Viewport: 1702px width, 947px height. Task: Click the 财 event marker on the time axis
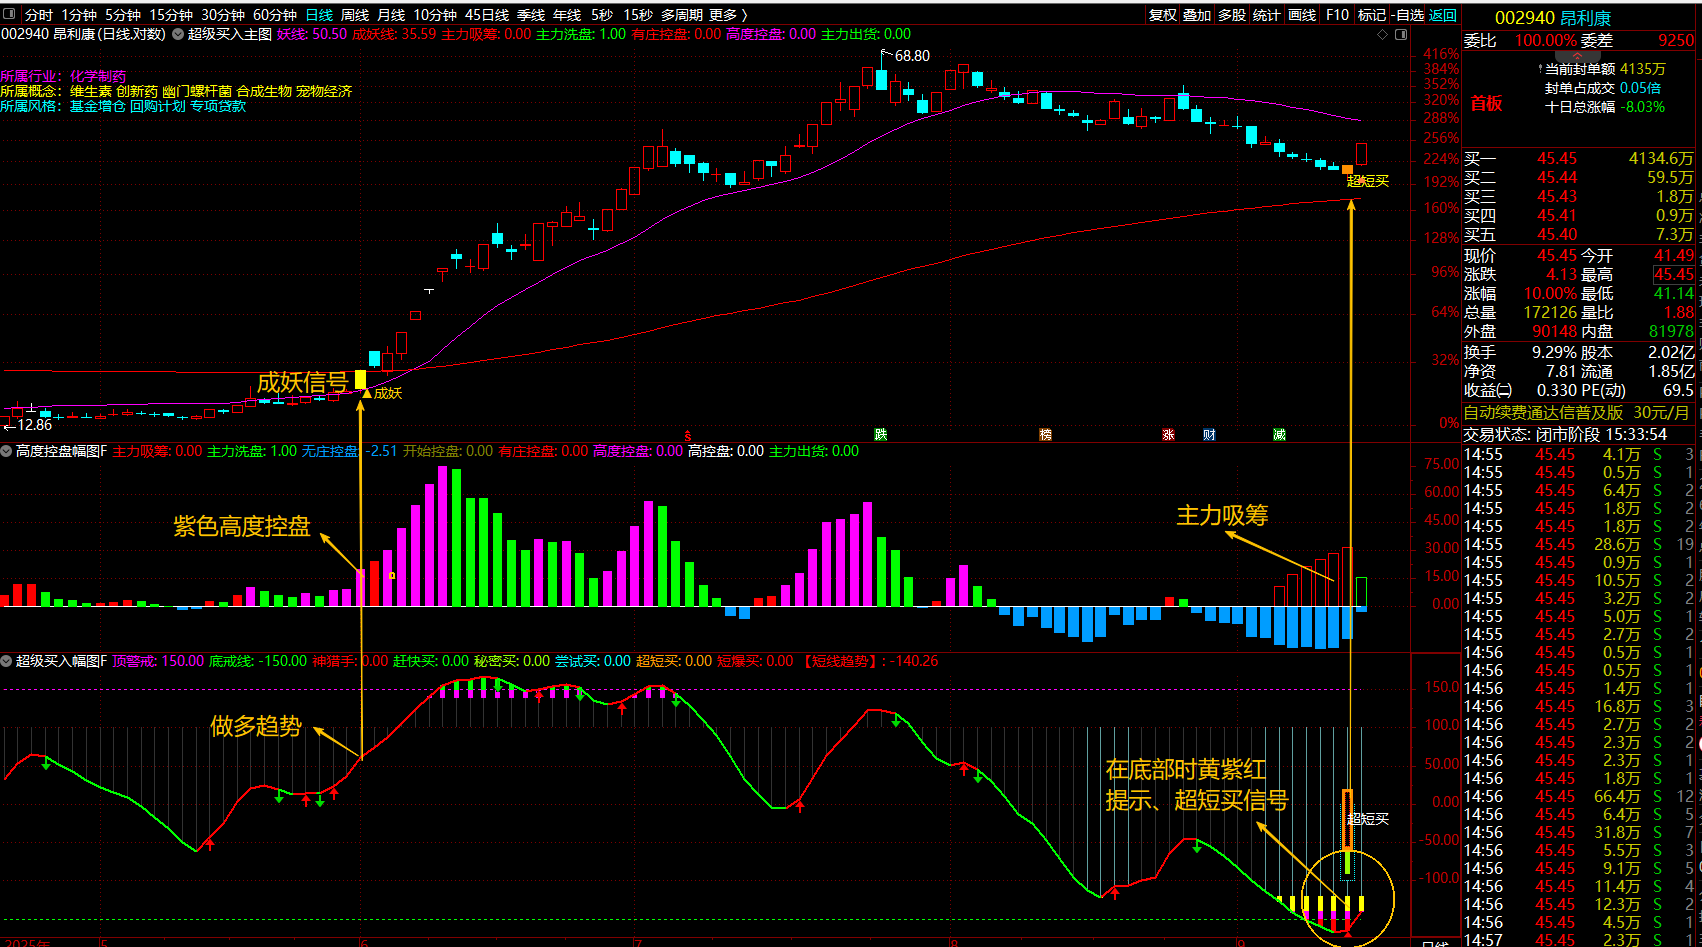tap(1209, 434)
